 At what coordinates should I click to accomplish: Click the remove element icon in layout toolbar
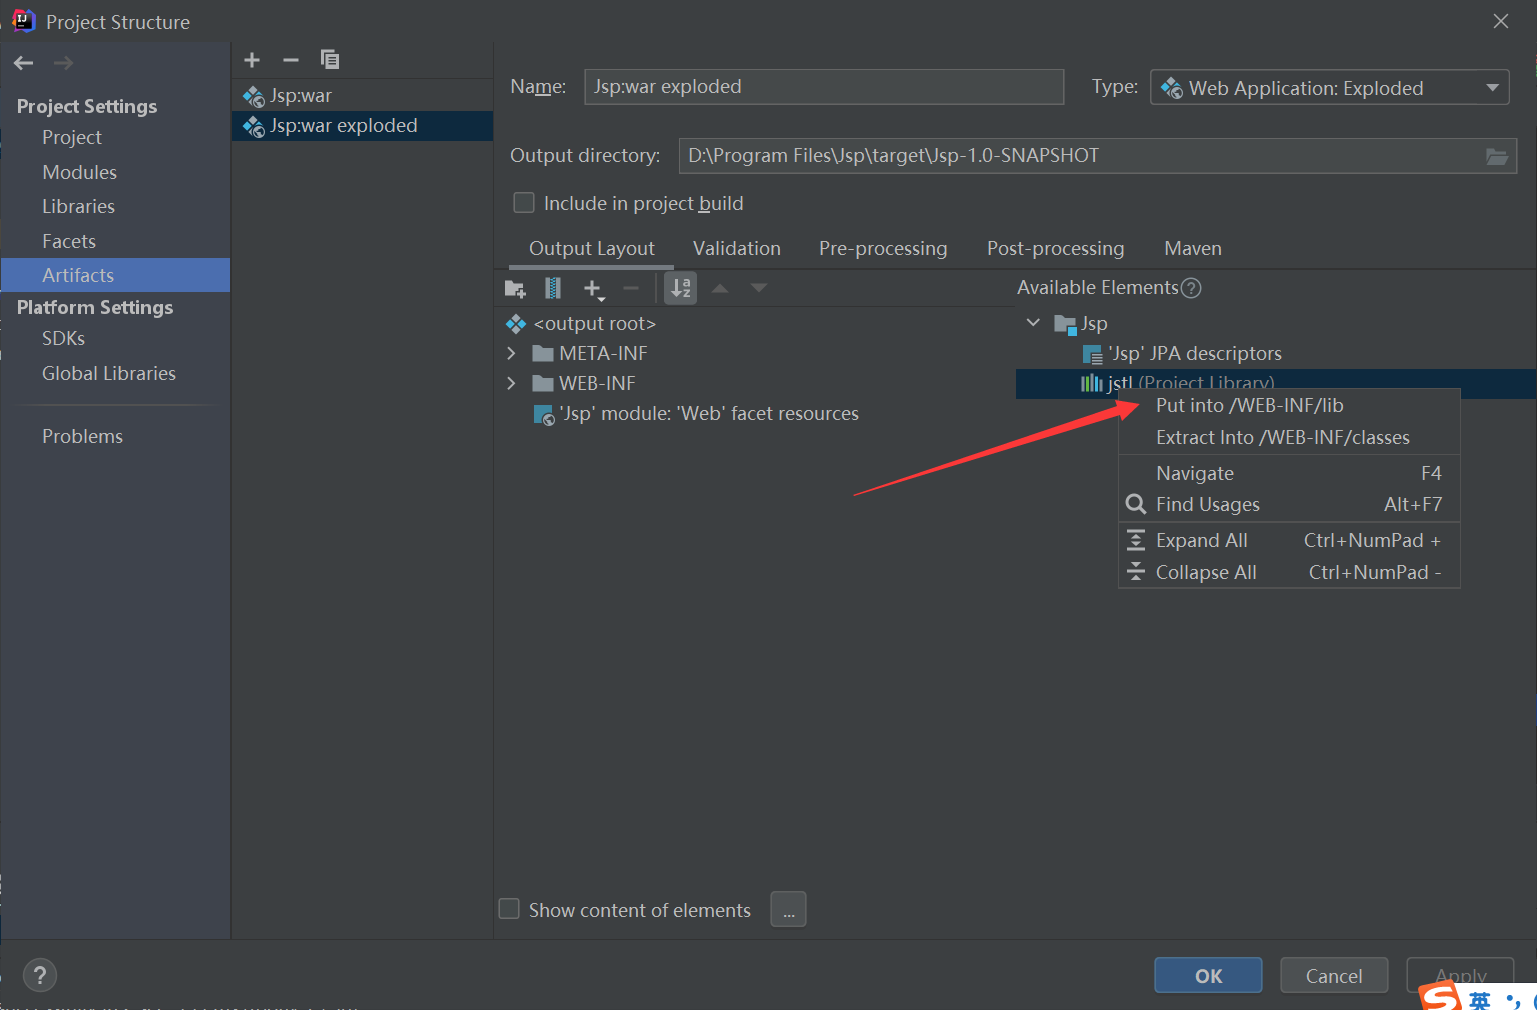[631, 289]
